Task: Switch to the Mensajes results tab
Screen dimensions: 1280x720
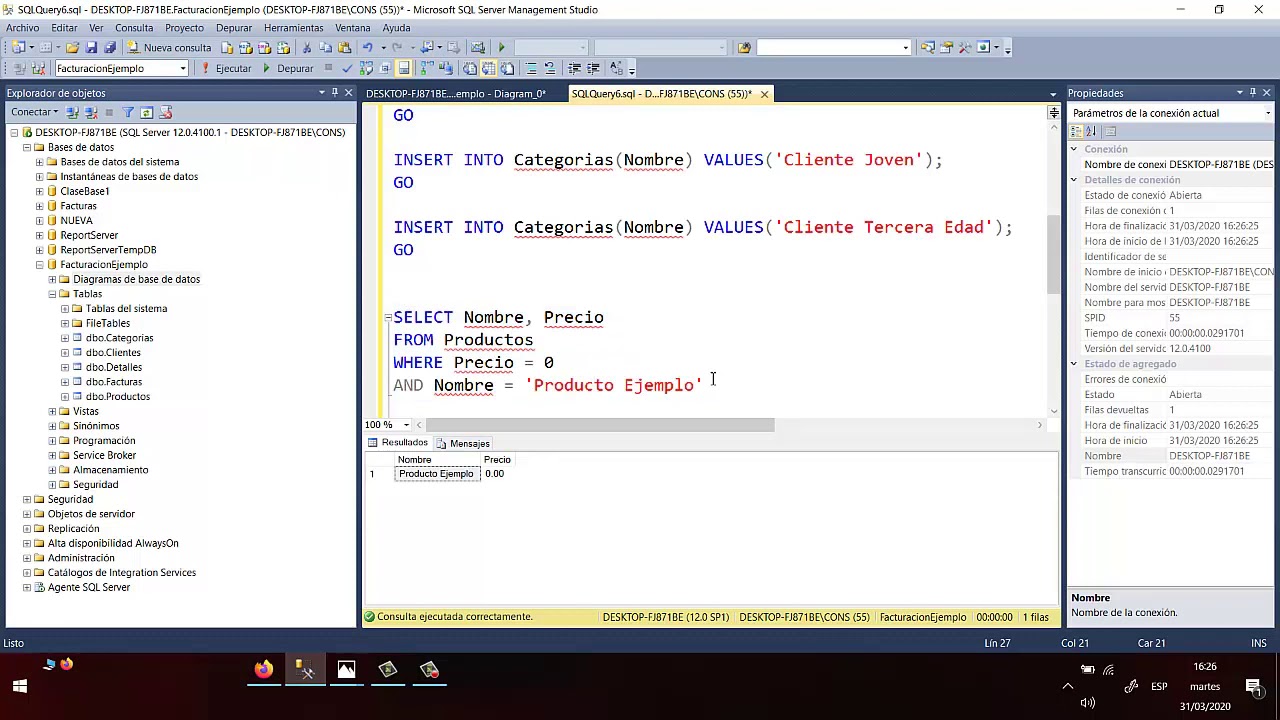Action: [463, 443]
